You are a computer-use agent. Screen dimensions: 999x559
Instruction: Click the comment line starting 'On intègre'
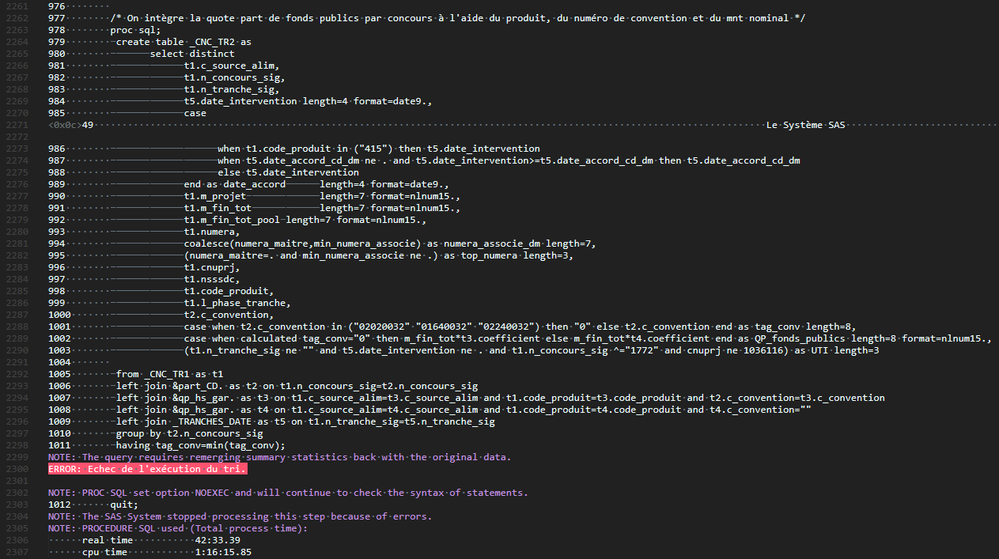coord(400,18)
